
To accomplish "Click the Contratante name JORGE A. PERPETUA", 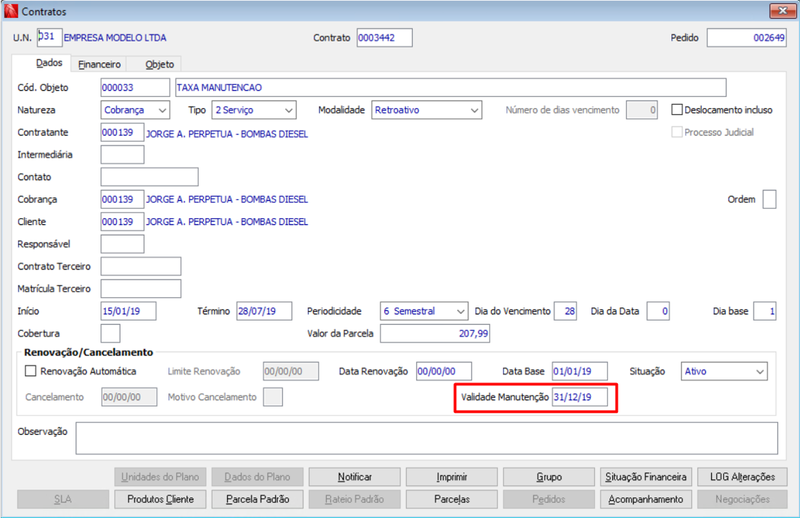I will [227, 134].
